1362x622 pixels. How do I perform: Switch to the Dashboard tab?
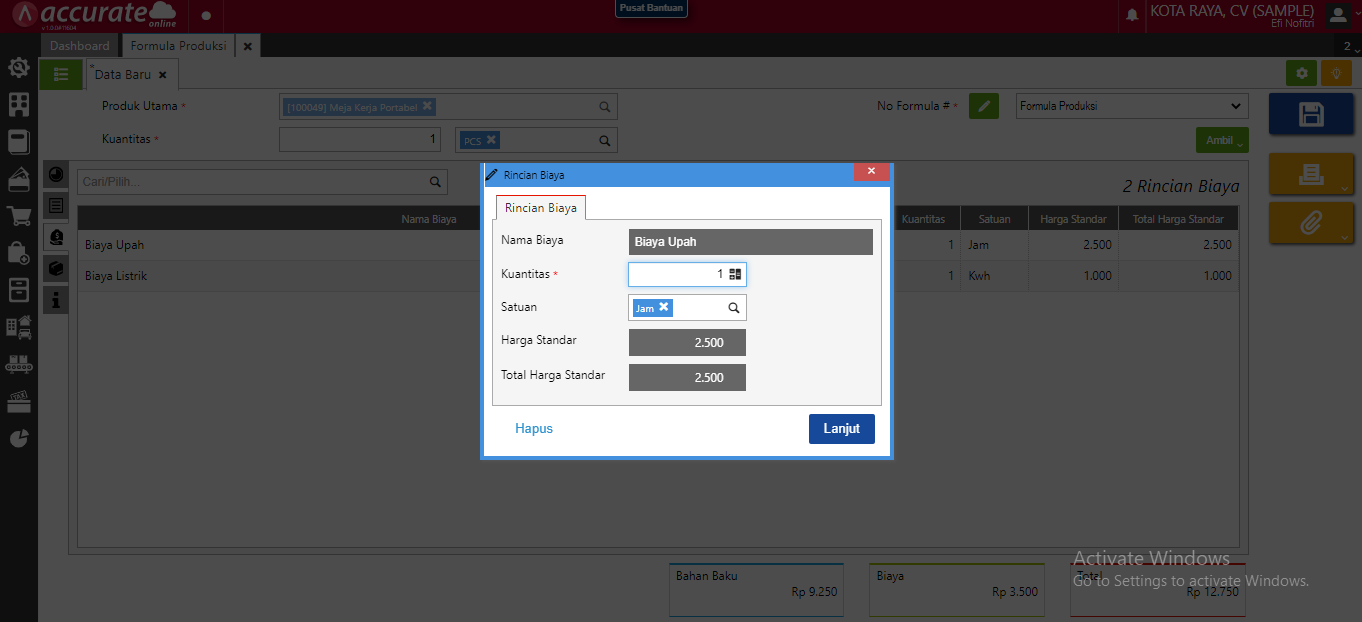coord(80,46)
